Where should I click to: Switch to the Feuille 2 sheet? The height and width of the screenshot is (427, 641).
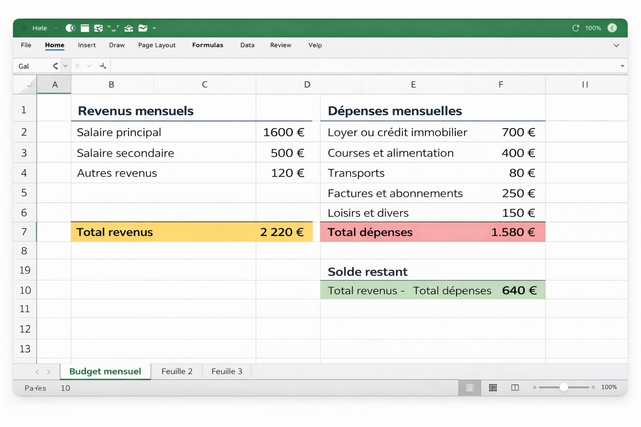(176, 371)
